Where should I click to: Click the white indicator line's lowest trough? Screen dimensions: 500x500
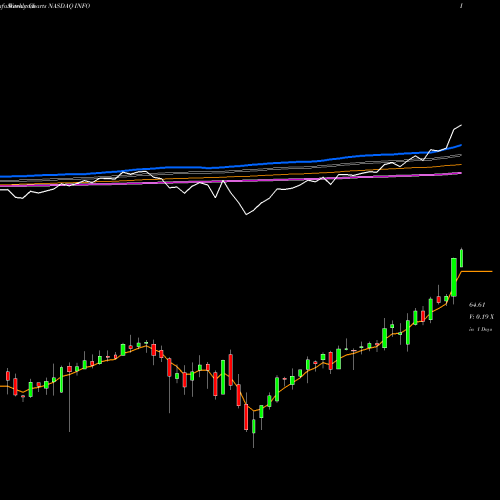click(x=246, y=214)
